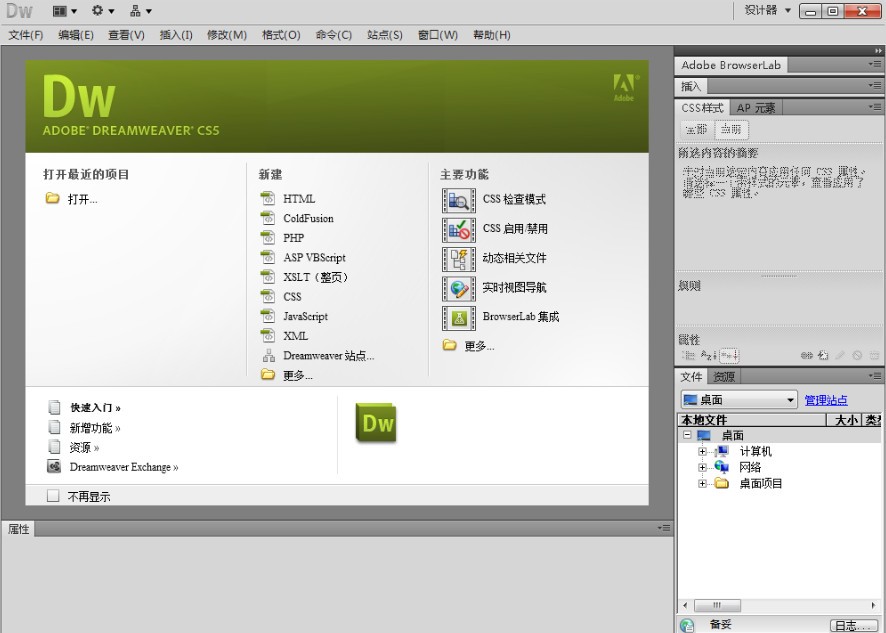The width and height of the screenshot is (886, 633).
Task: Click the show set properties icon
Action: [x=729, y=355]
